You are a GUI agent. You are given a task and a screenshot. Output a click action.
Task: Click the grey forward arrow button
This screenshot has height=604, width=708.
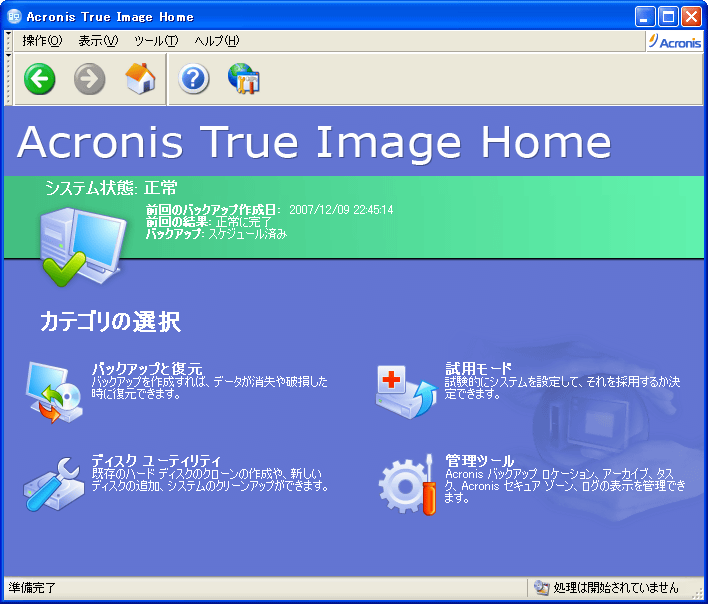tap(89, 79)
